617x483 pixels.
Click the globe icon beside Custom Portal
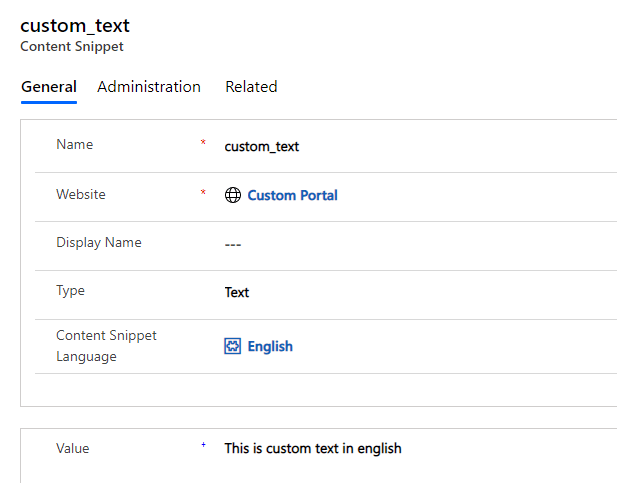pos(233,195)
